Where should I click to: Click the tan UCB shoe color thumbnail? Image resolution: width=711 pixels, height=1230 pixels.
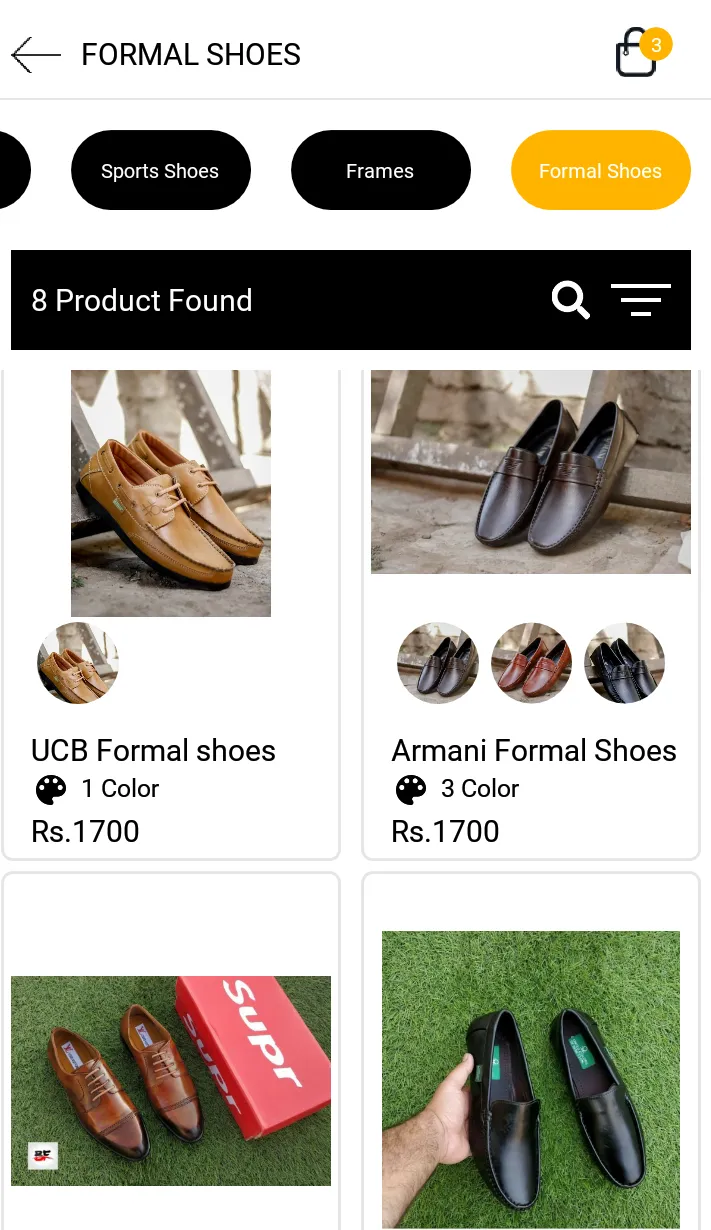(x=78, y=663)
